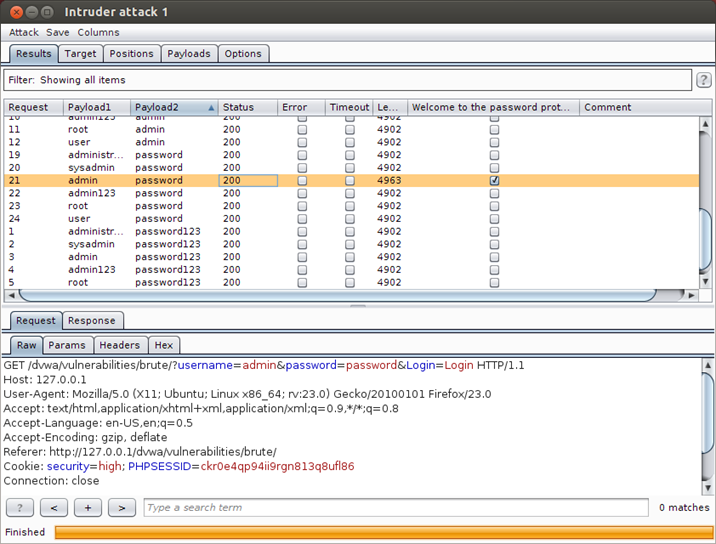Uncheck welcome match checkbox in request 21 row

(494, 181)
